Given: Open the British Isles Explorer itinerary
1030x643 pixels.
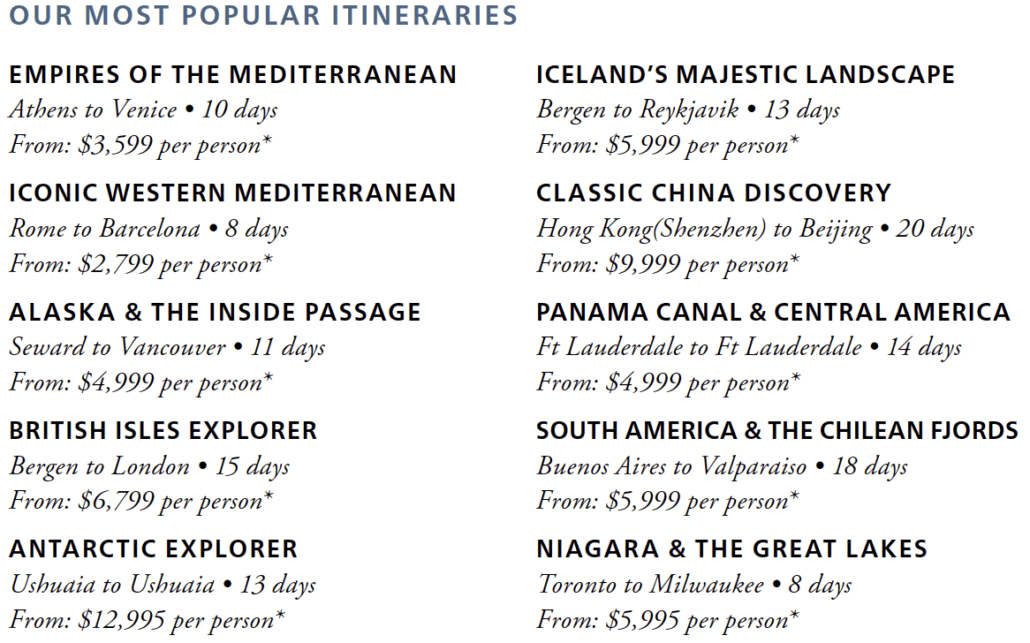Looking at the screenshot, I should (163, 431).
